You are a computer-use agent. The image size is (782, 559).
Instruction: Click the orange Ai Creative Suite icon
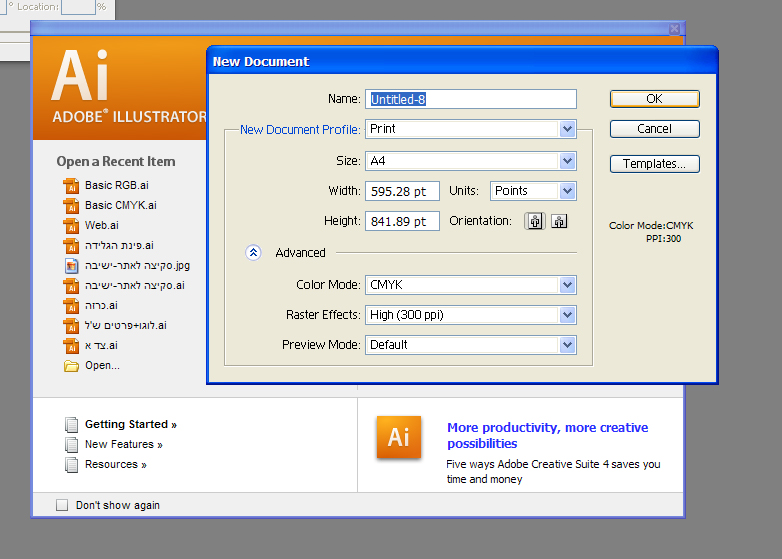[x=398, y=437]
